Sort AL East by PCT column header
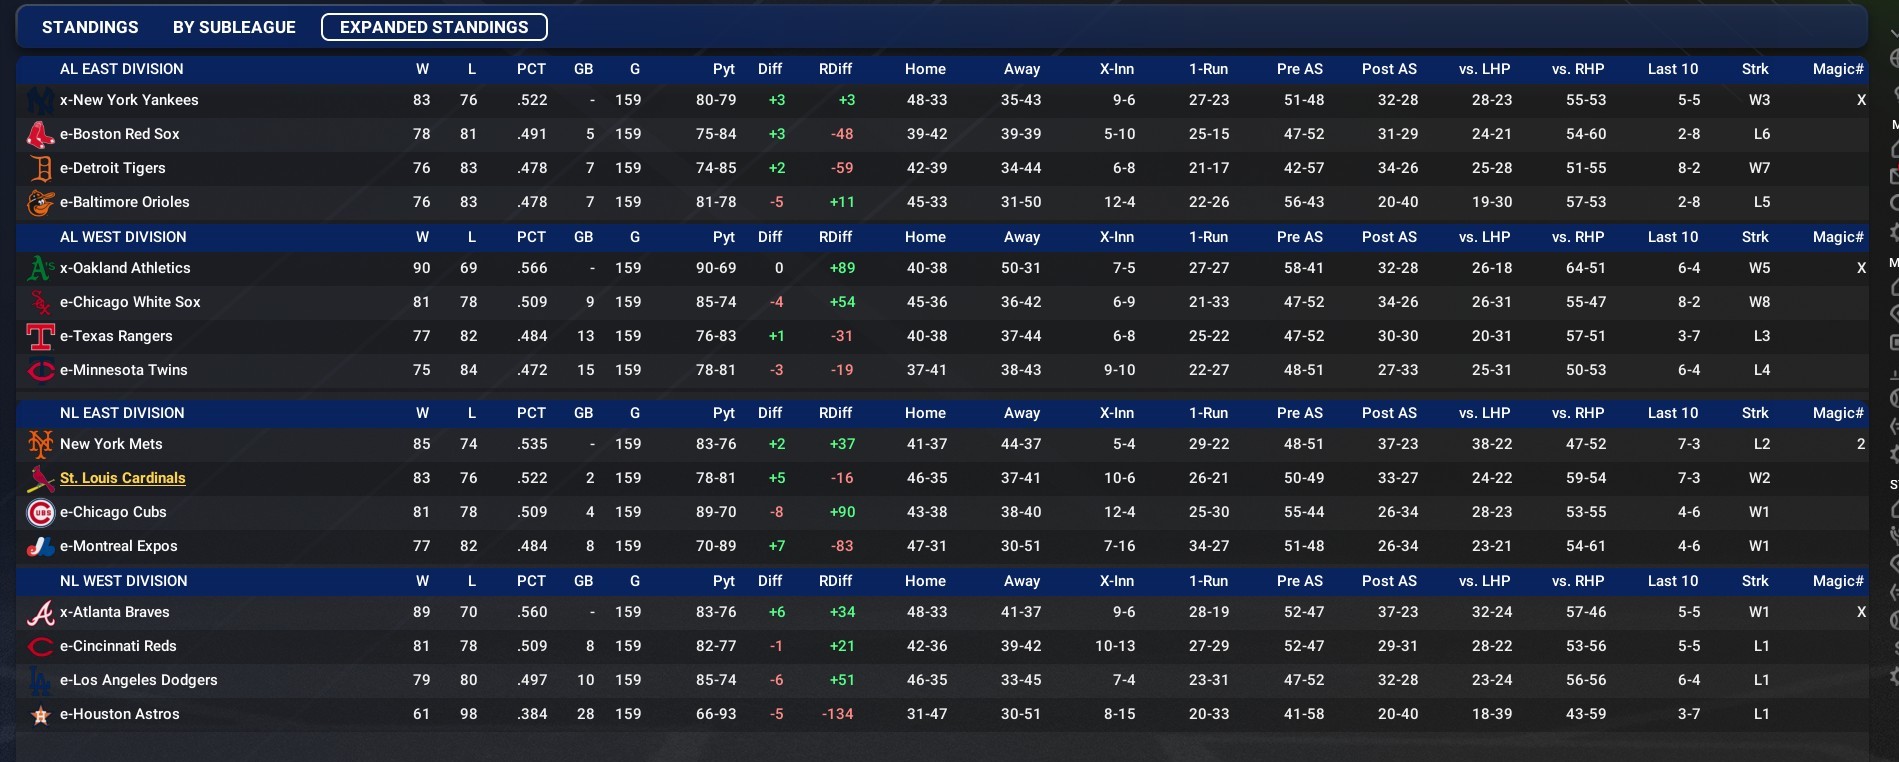Image resolution: width=1899 pixels, height=762 pixels. point(531,69)
